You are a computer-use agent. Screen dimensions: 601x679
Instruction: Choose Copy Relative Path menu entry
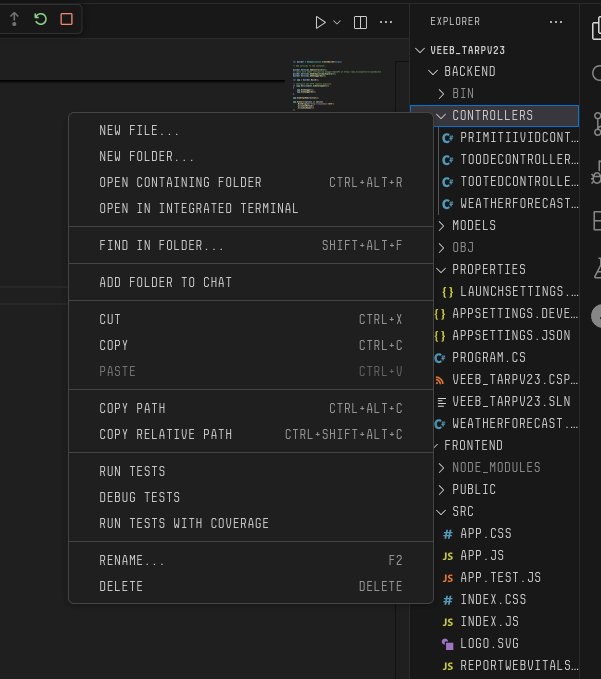[x=165, y=434]
